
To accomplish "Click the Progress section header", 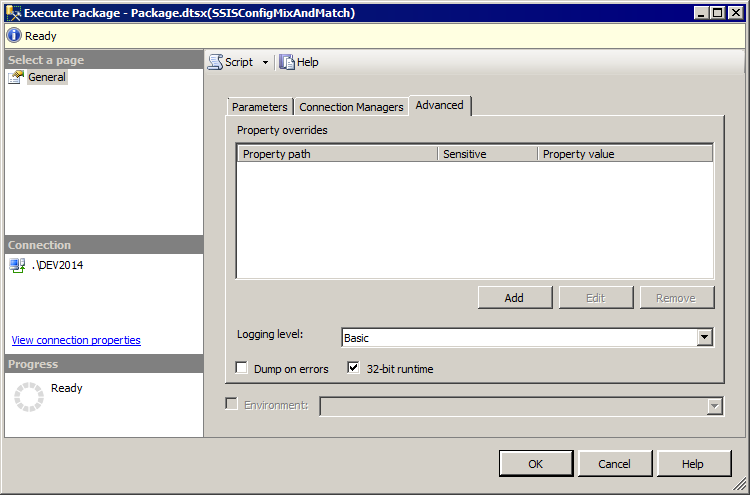I will pyautogui.click(x=104, y=364).
